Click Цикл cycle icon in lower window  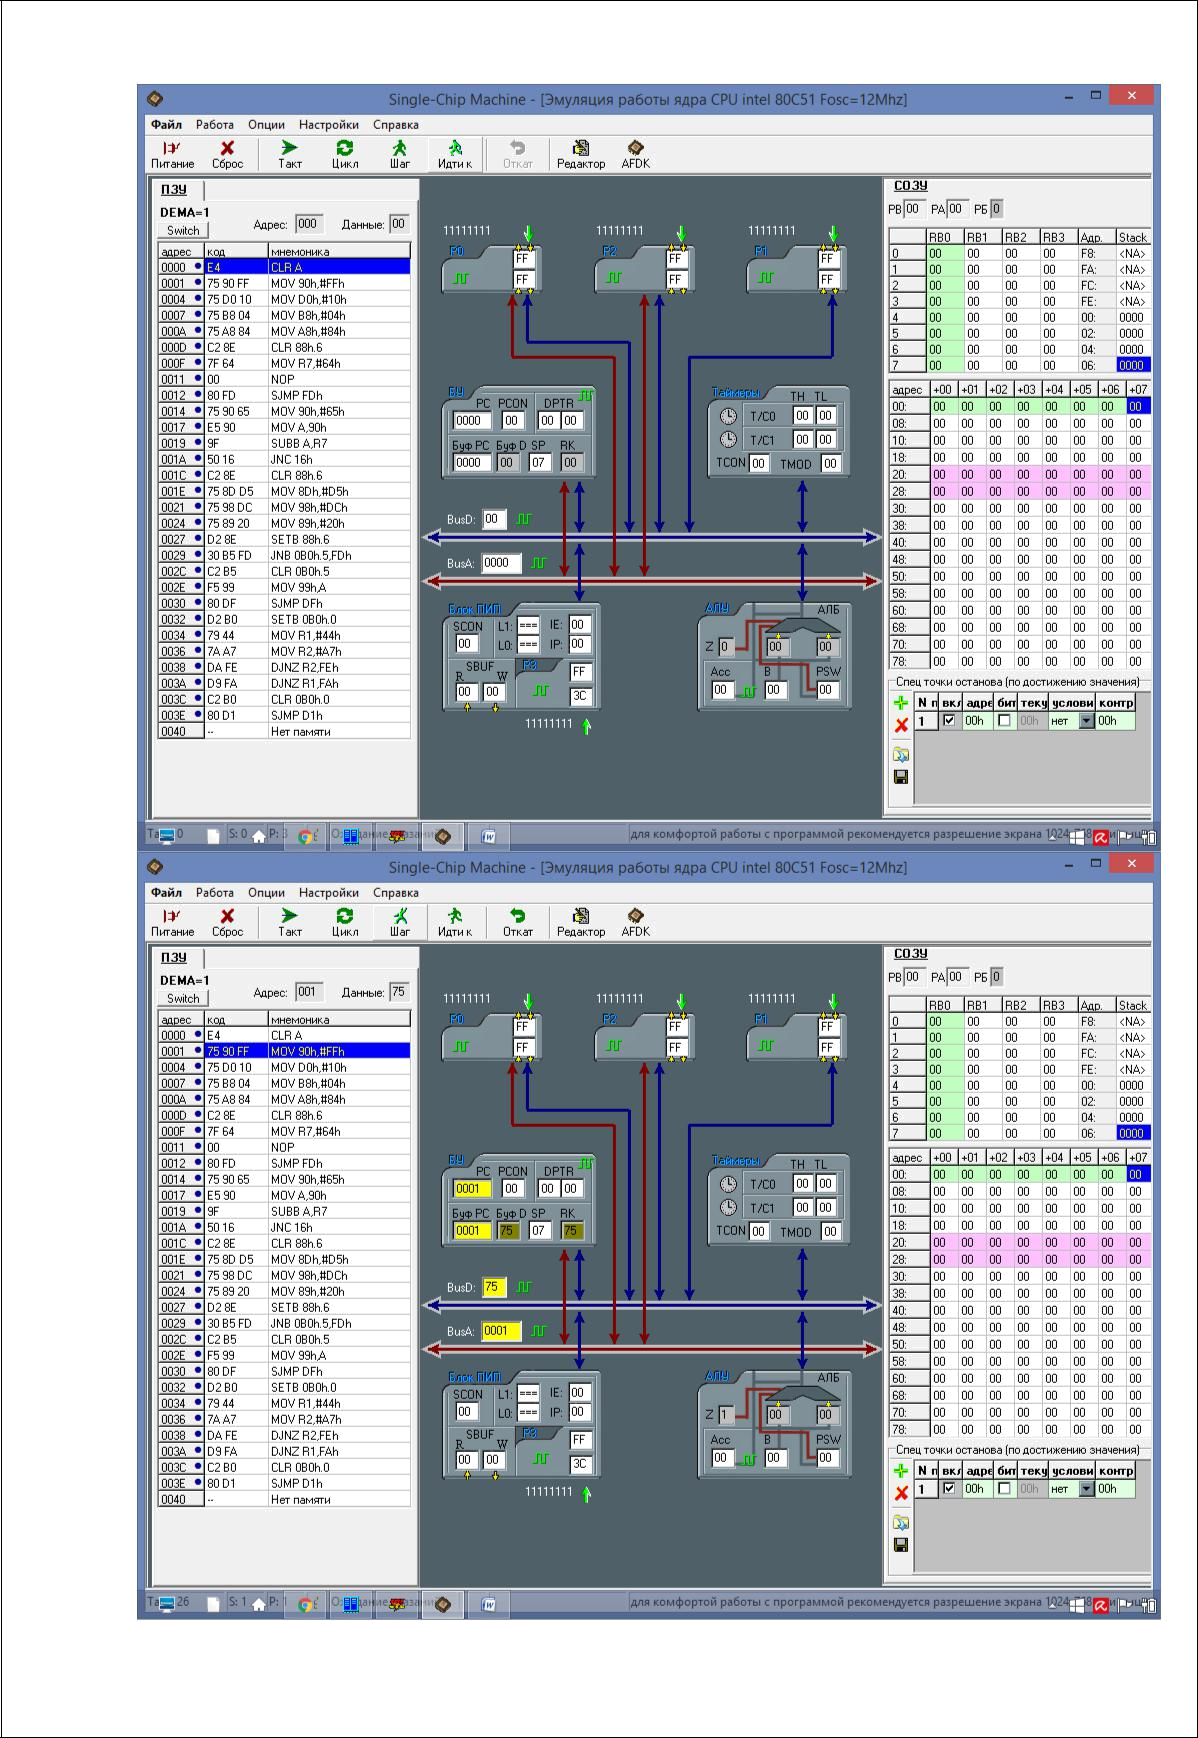345,916
